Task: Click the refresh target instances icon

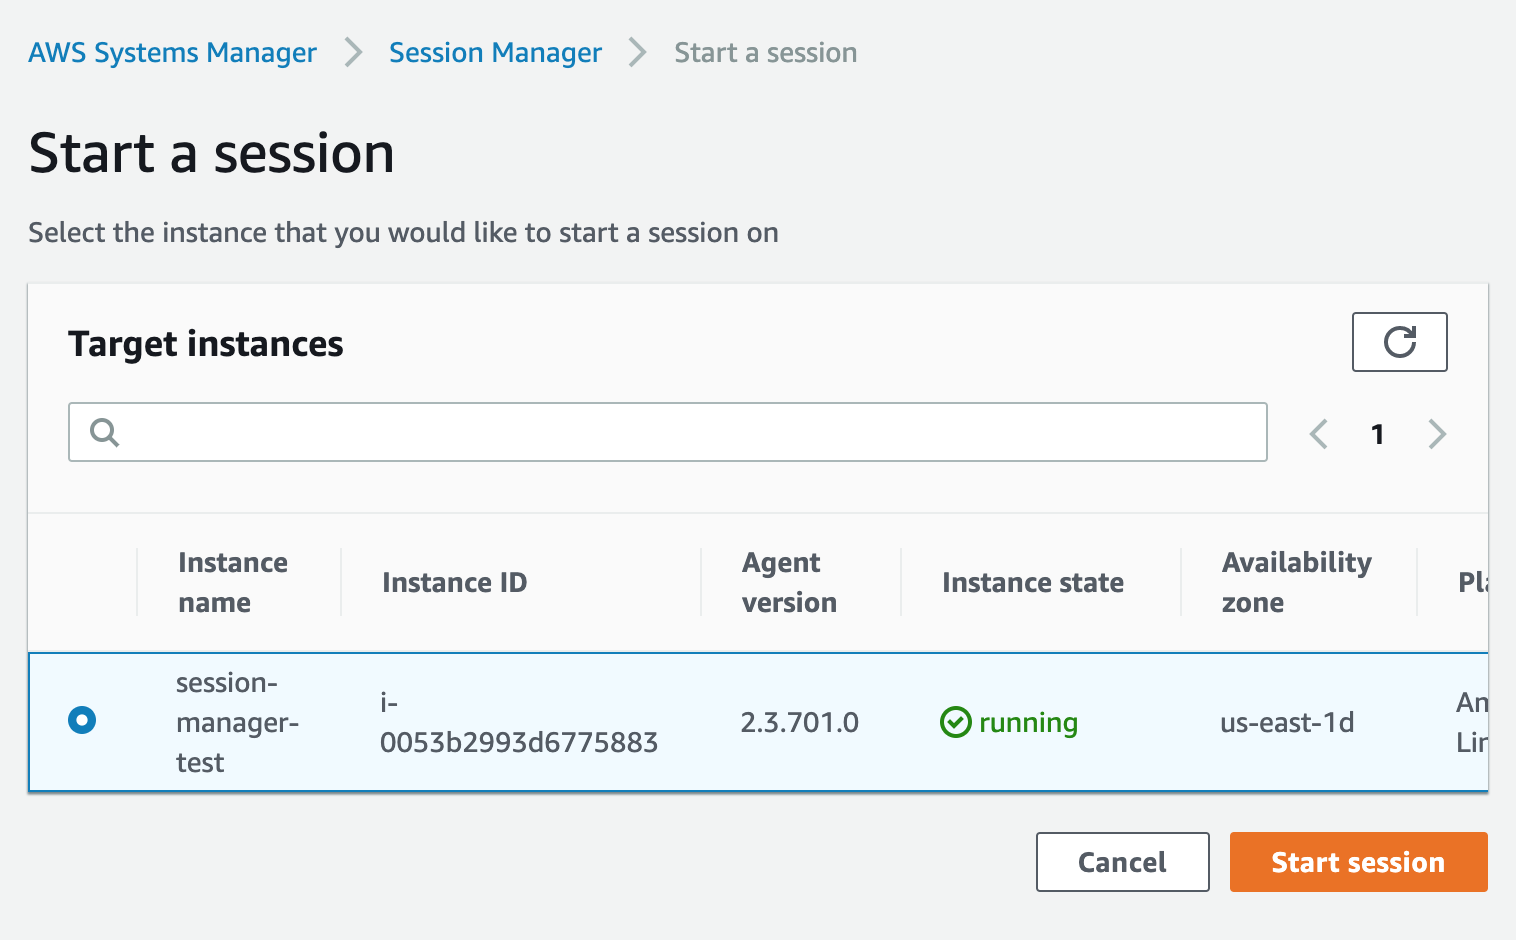Action: pyautogui.click(x=1399, y=342)
